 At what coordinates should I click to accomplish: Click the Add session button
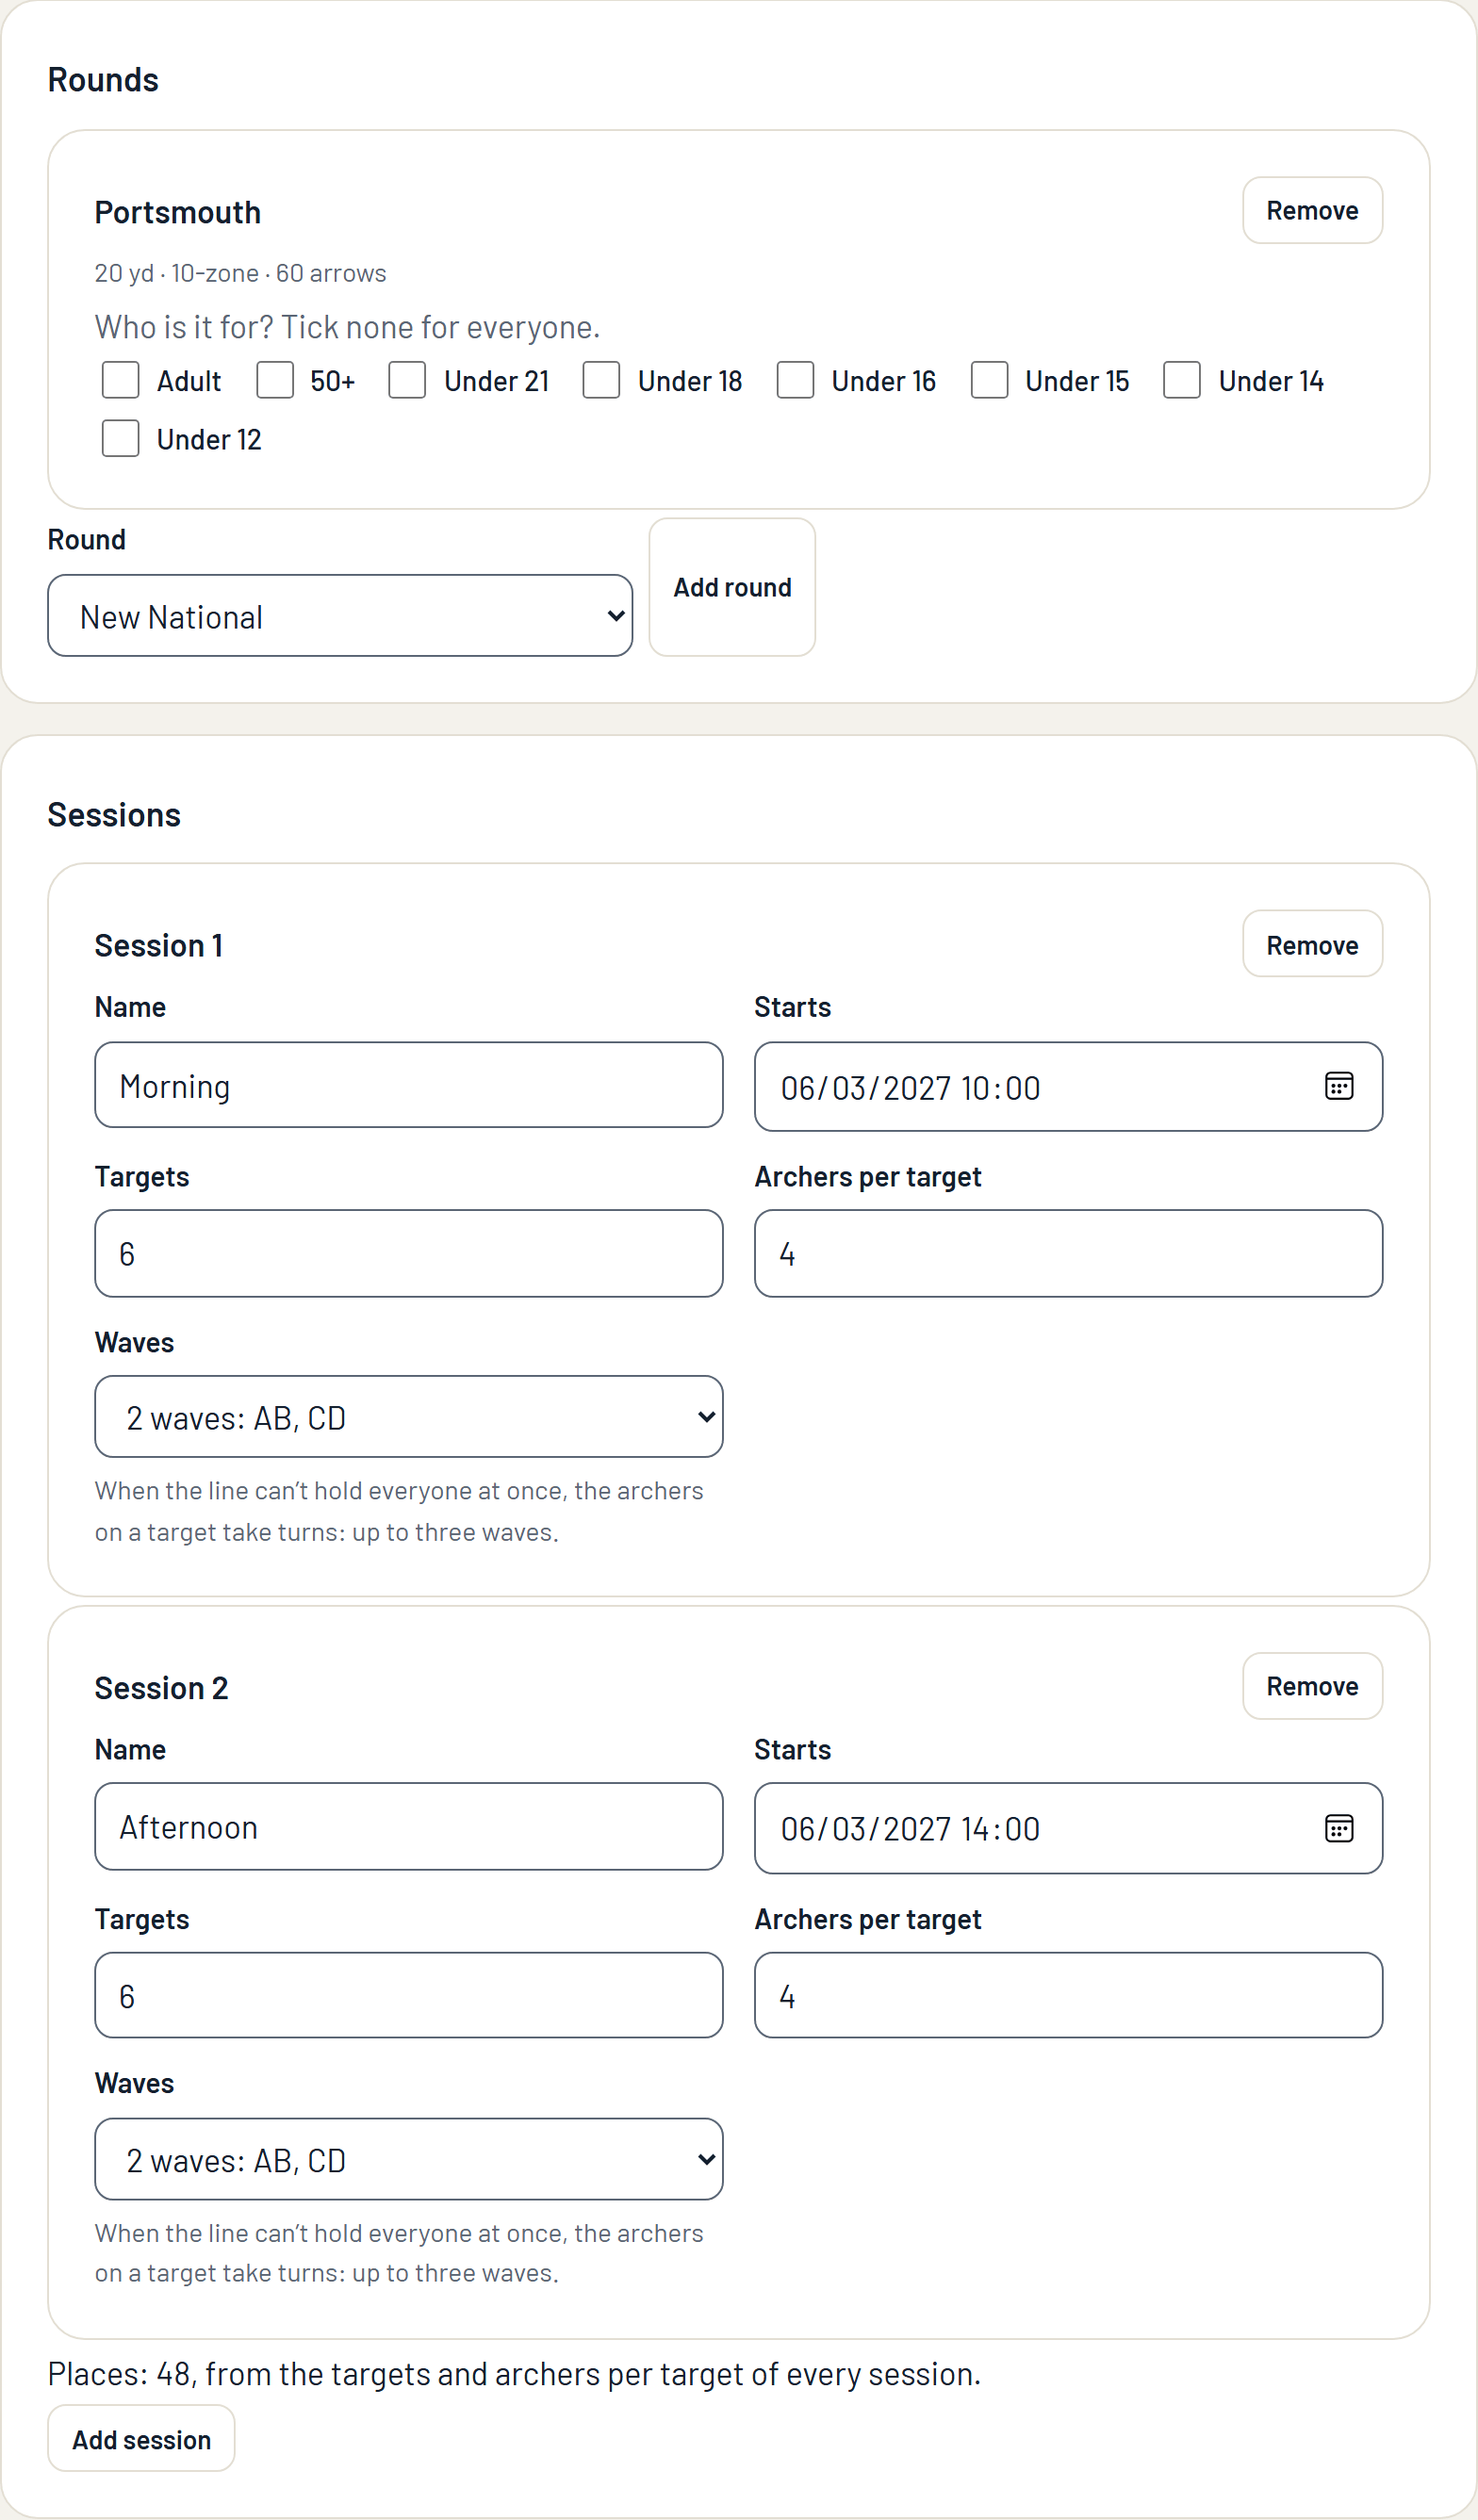click(x=141, y=2439)
